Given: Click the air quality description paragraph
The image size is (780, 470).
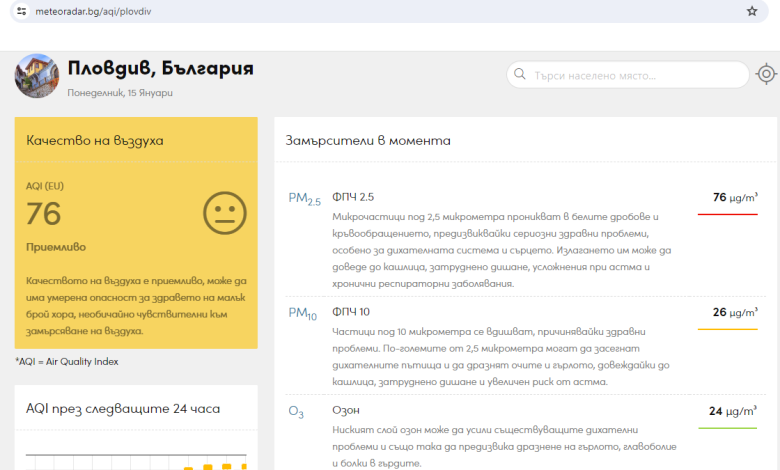Looking at the screenshot, I should [x=136, y=306].
